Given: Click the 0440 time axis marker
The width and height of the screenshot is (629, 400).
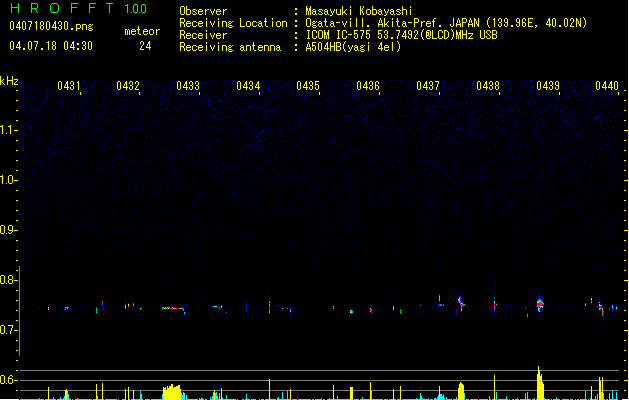Looking at the screenshot, I should tap(607, 86).
